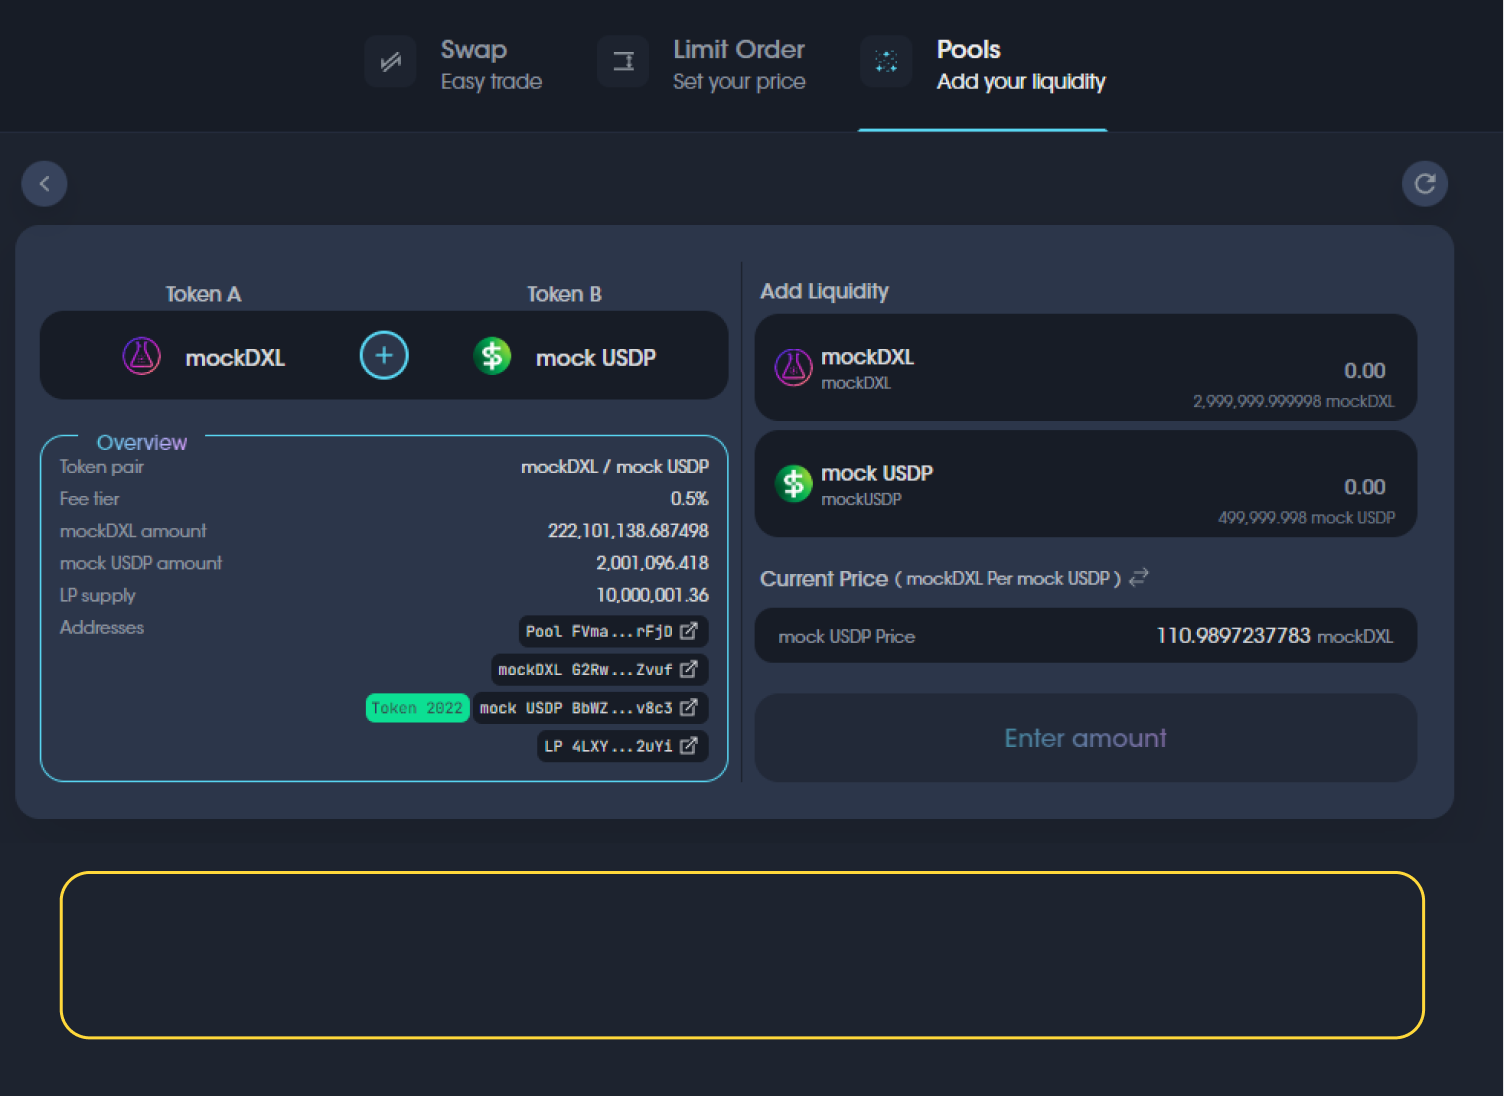Click the back arrow button
Screen dimensions: 1504x1096
click(x=44, y=184)
